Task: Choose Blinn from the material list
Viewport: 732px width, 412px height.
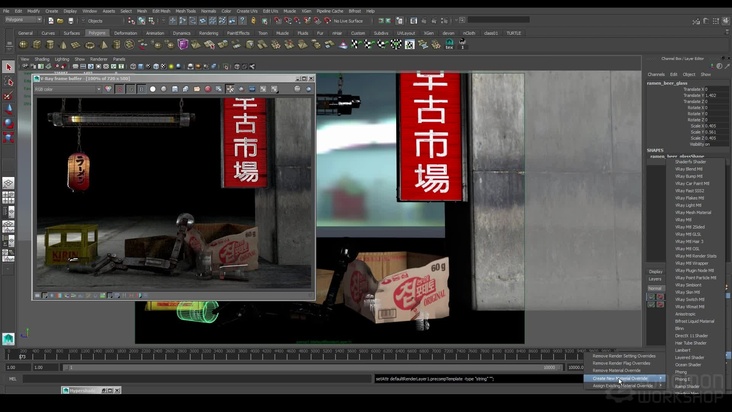Action: click(x=679, y=328)
